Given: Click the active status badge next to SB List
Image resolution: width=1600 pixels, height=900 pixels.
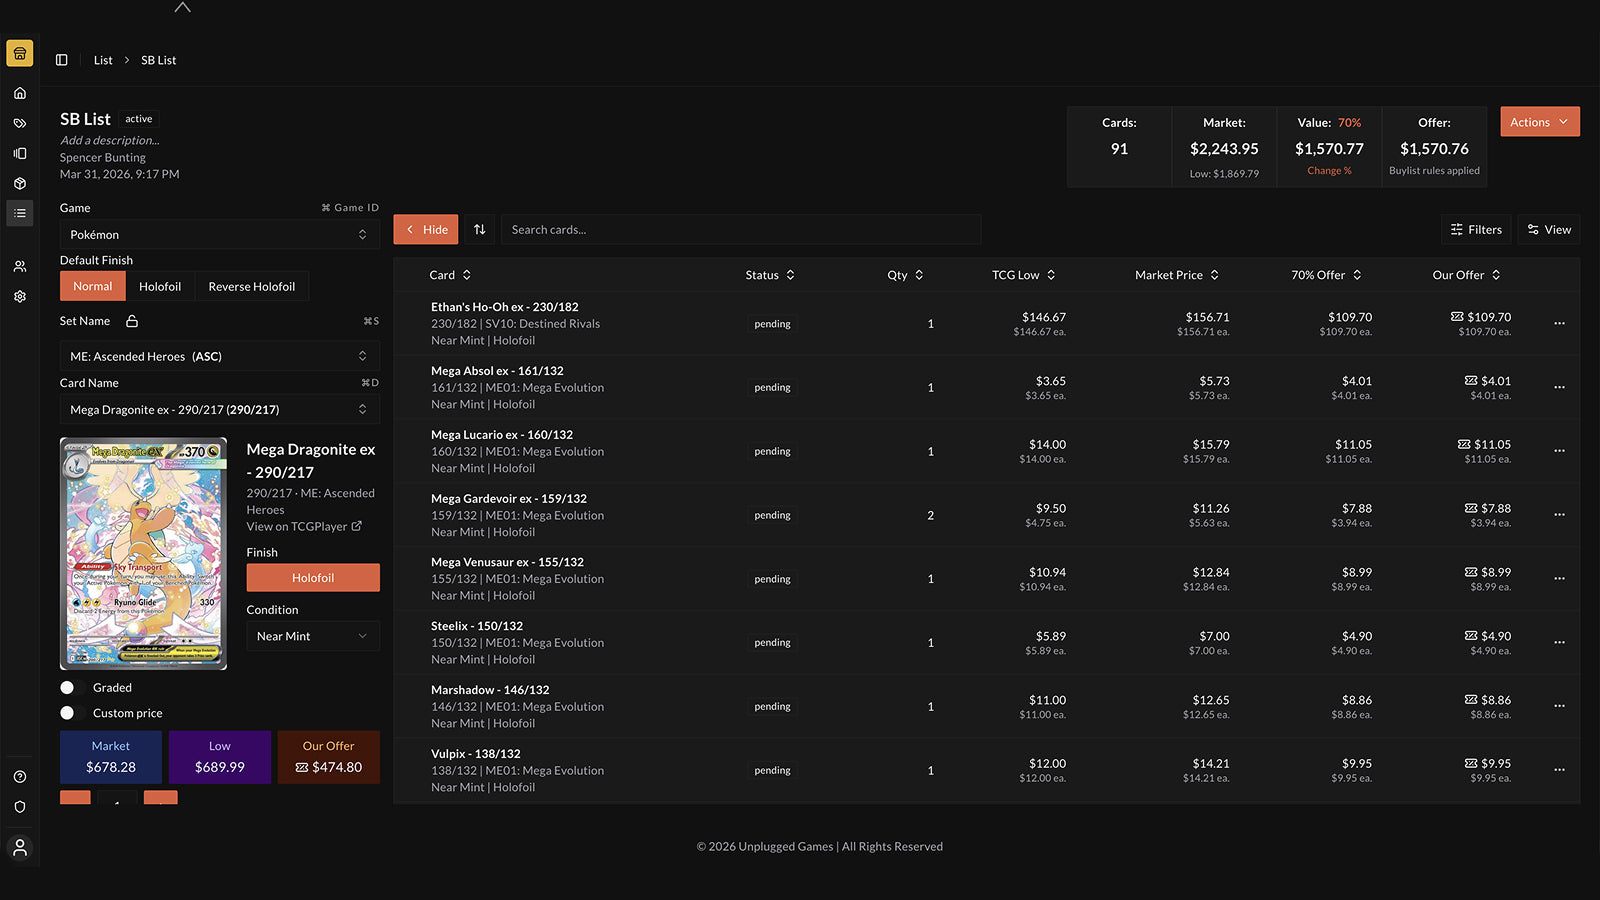Looking at the screenshot, I should (x=139, y=119).
